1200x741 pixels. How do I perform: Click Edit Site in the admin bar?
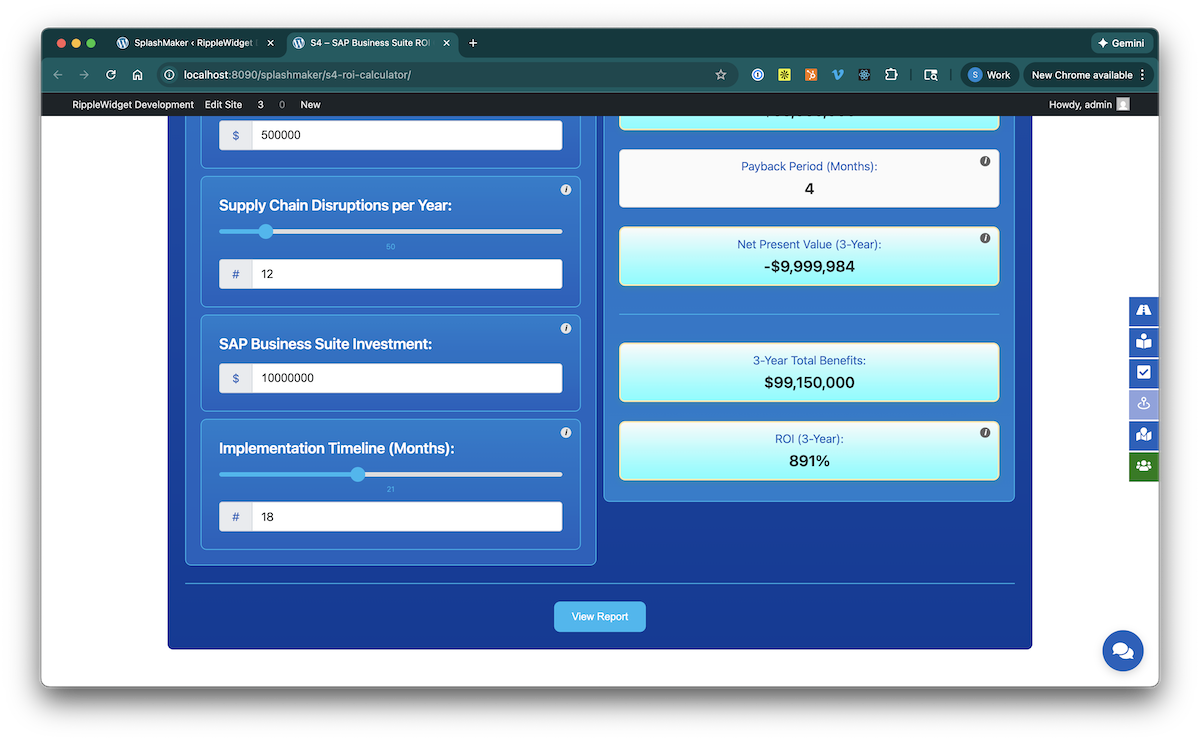point(223,105)
